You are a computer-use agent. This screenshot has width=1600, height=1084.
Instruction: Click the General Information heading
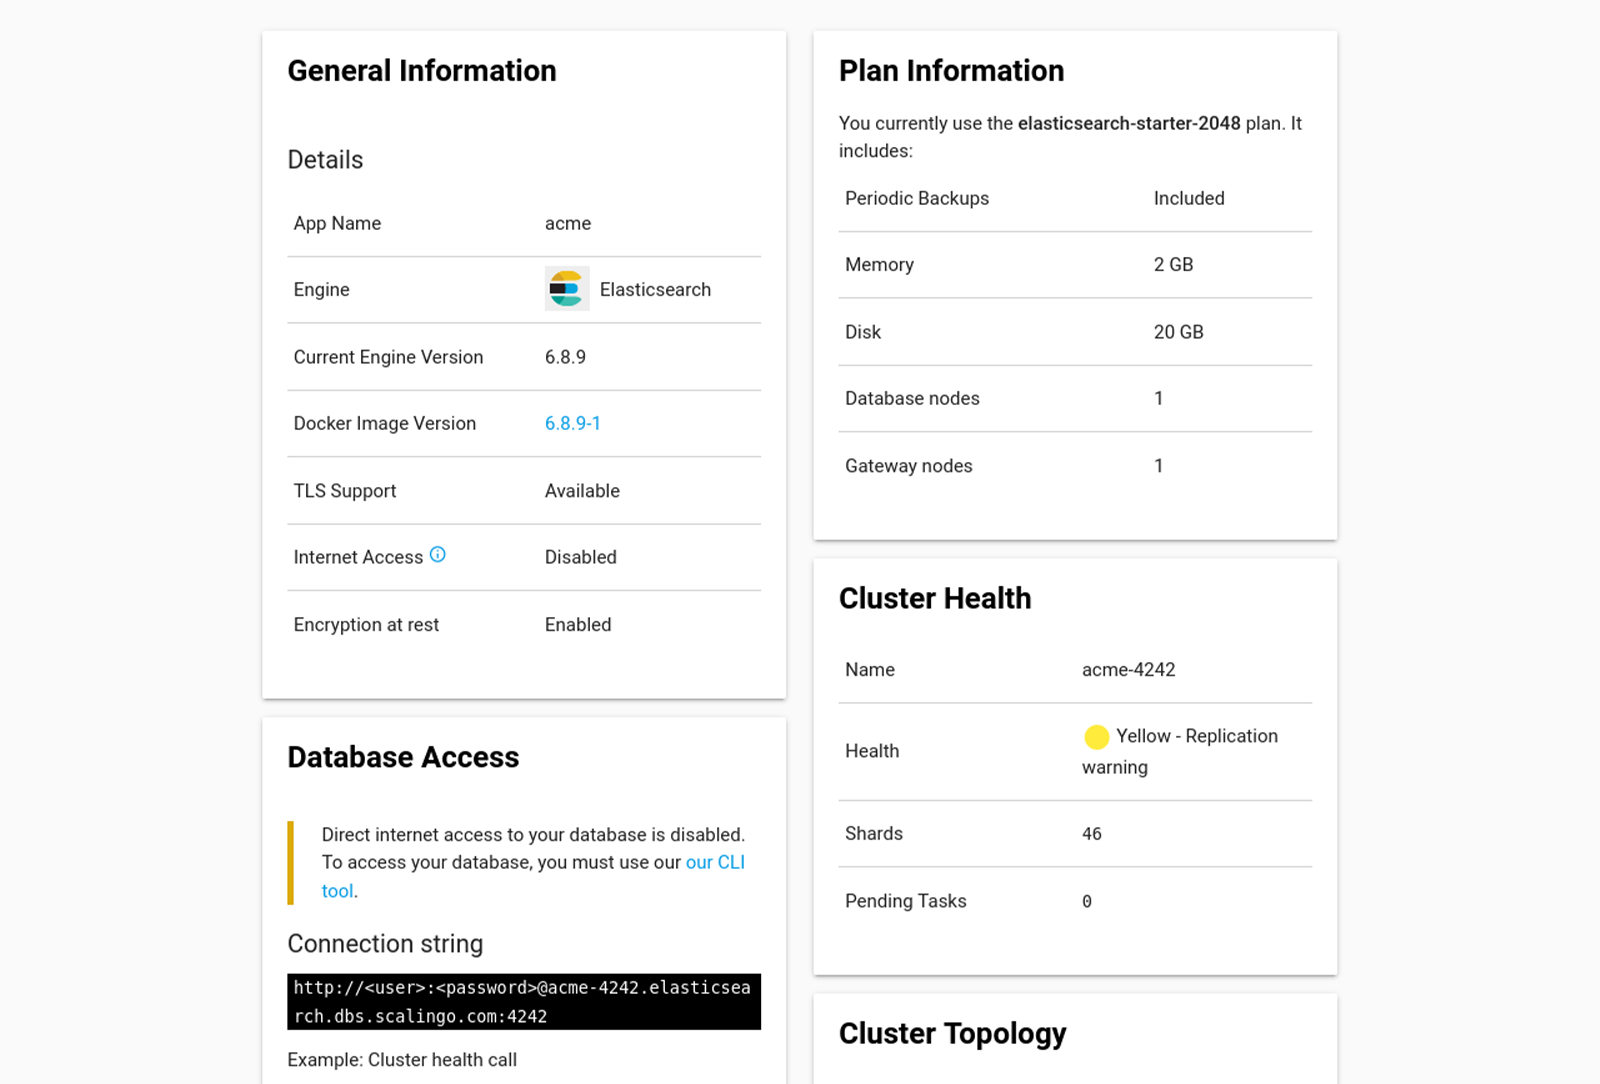421,71
